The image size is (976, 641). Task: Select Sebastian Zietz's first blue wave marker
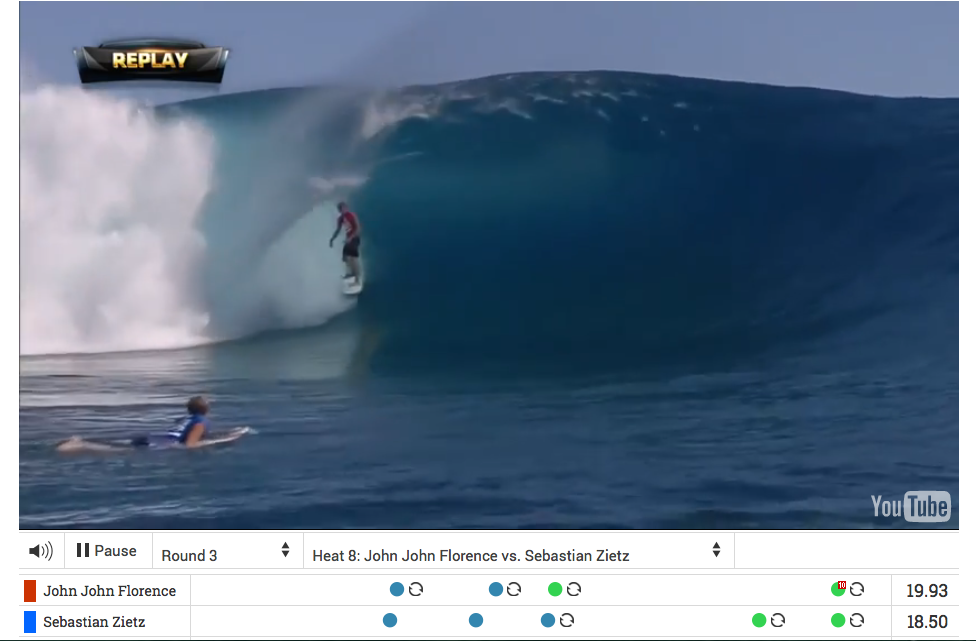coord(390,620)
